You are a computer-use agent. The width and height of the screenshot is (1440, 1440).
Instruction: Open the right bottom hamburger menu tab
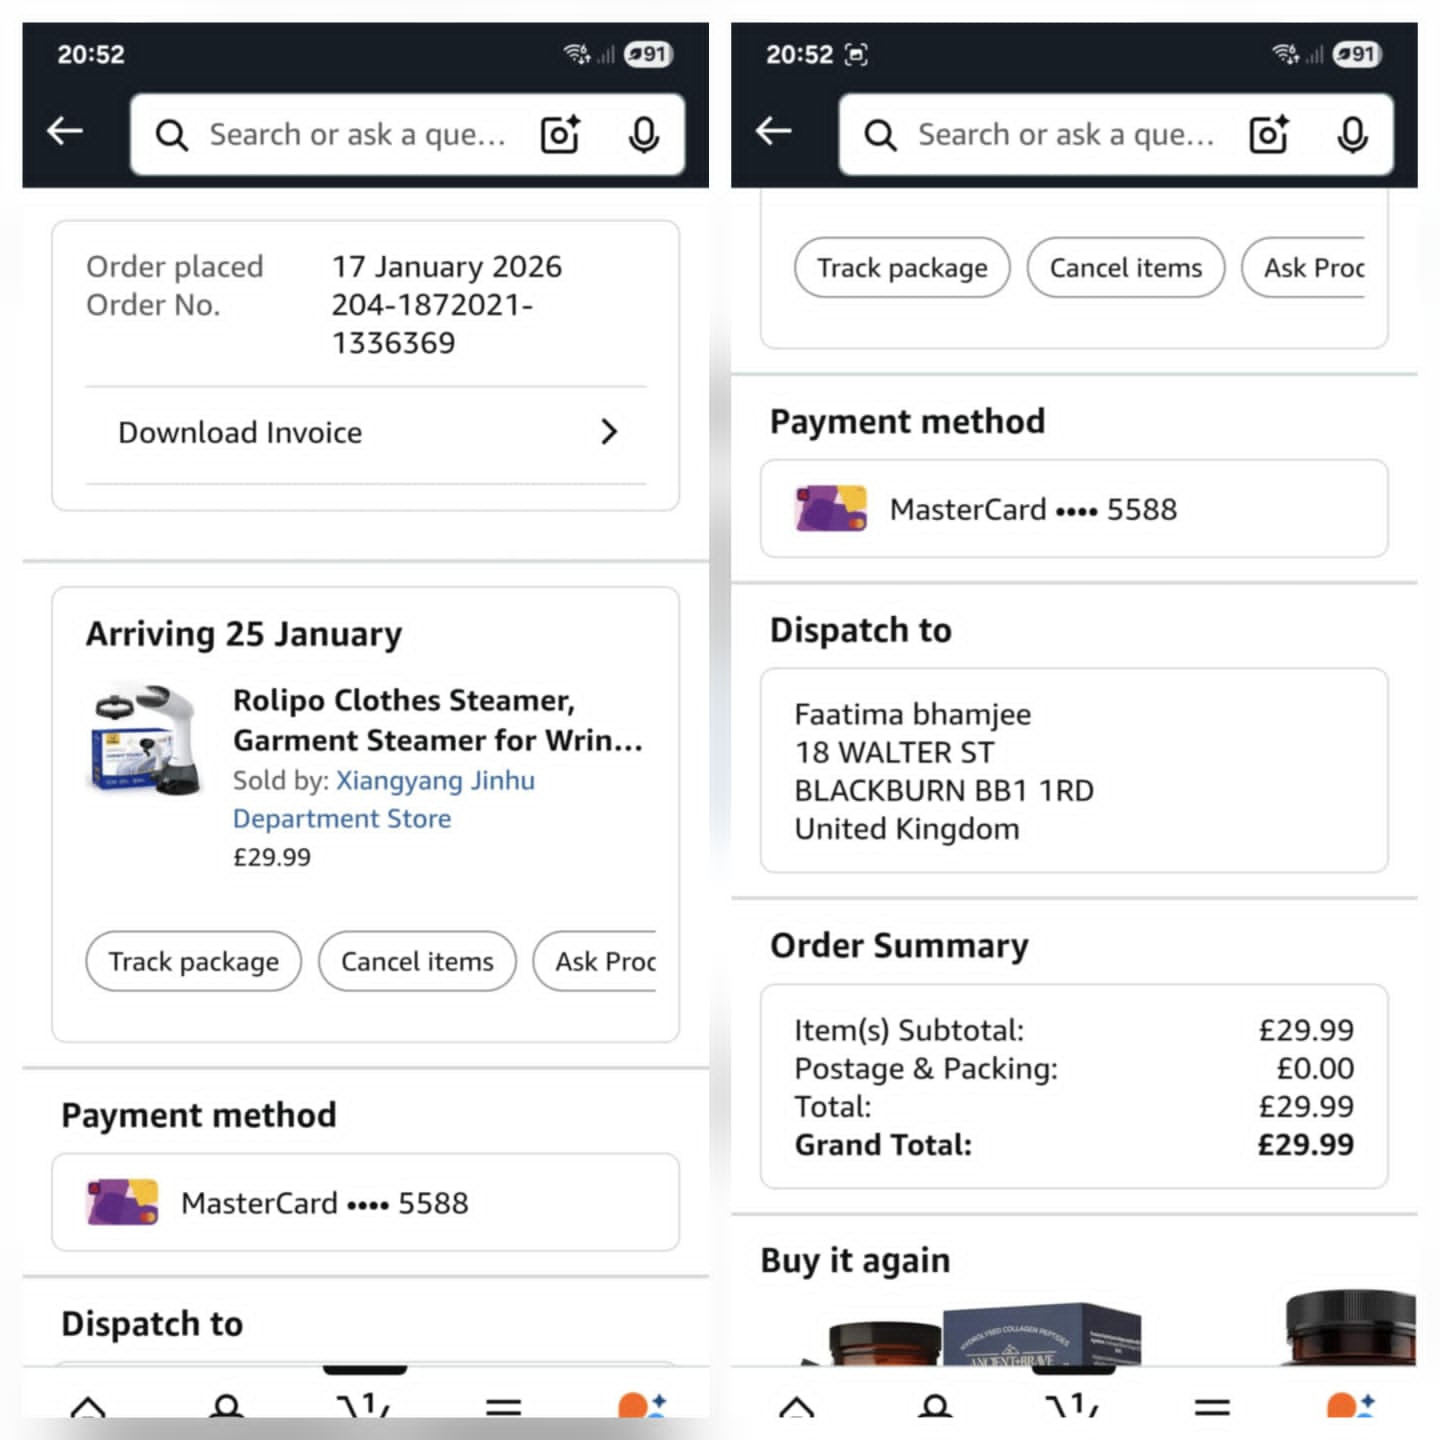[x=1212, y=1407]
